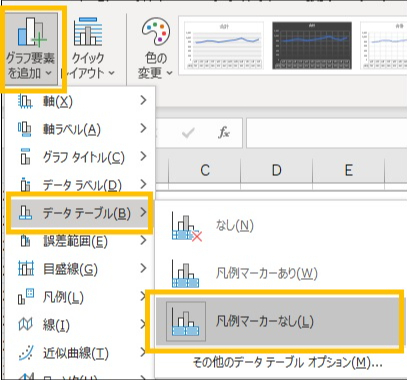Screen dimensions: 407x380
Task: Click the 軸(X) menu icon
Action: (25, 101)
